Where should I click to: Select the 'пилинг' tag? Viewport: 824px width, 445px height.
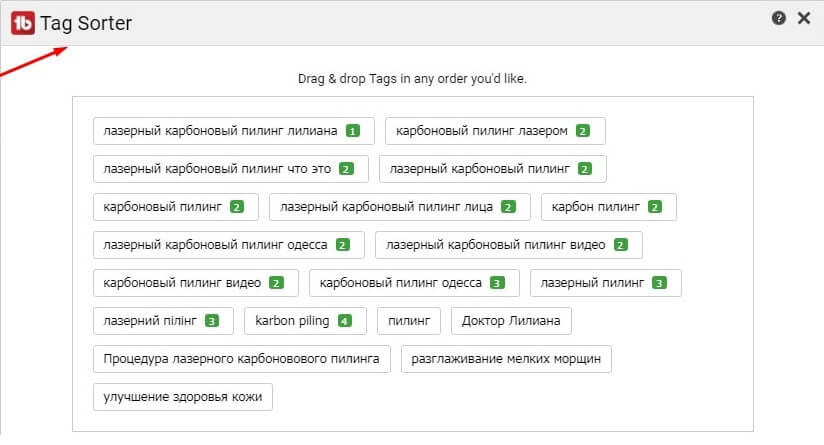[x=408, y=321]
